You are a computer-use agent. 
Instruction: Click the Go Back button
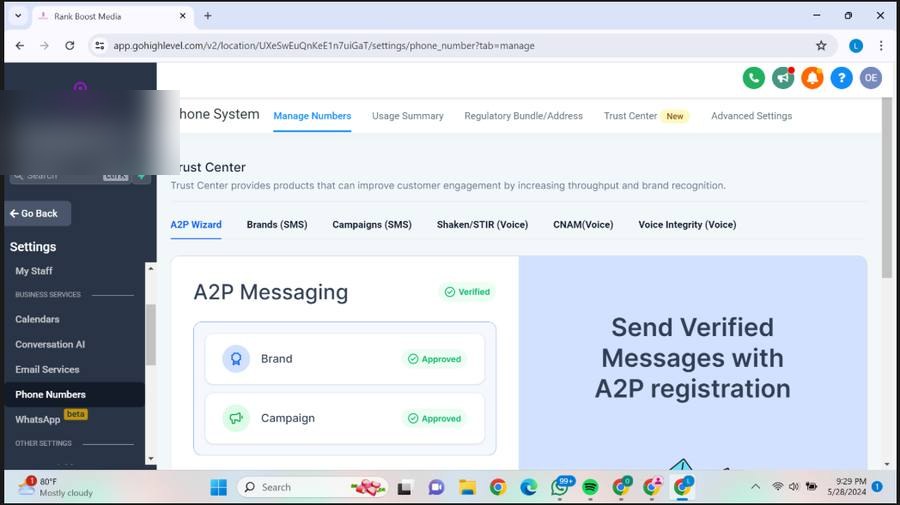tap(38, 213)
